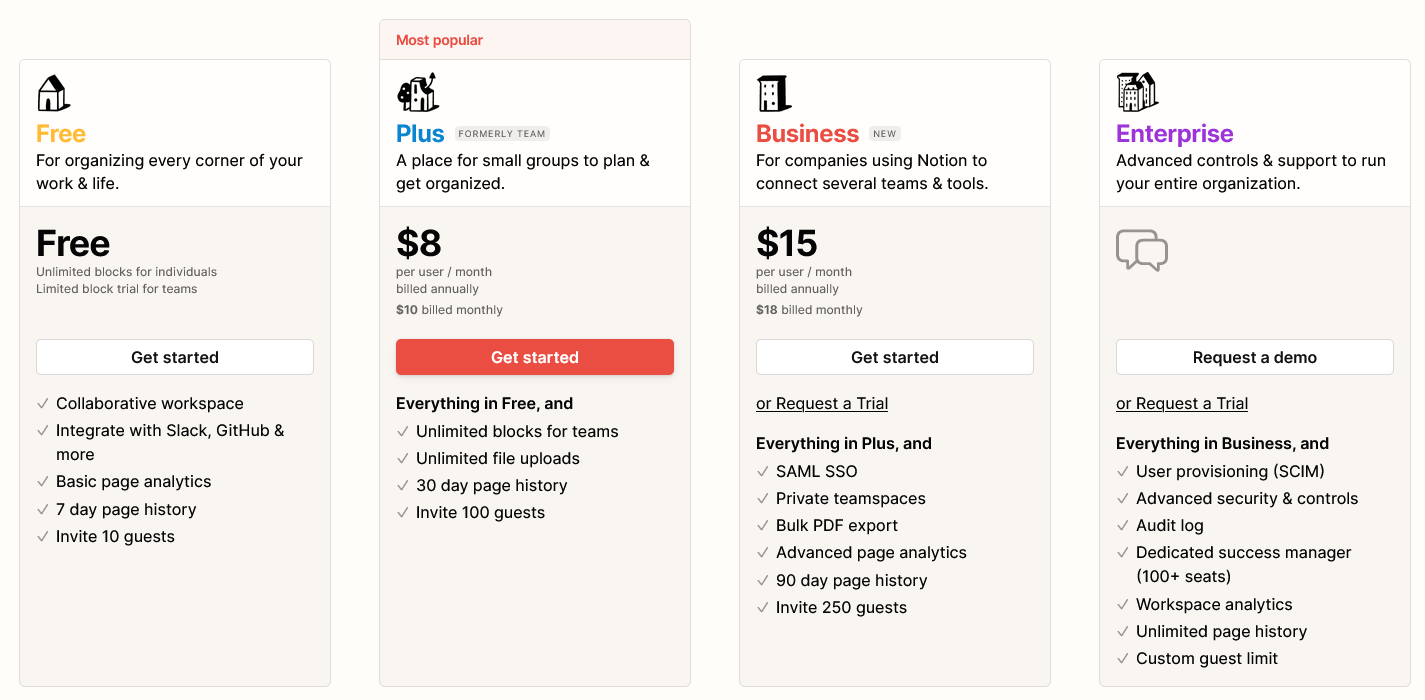Image resolution: width=1425 pixels, height=700 pixels.
Task: Click the $15 Business price
Action: pos(787,243)
